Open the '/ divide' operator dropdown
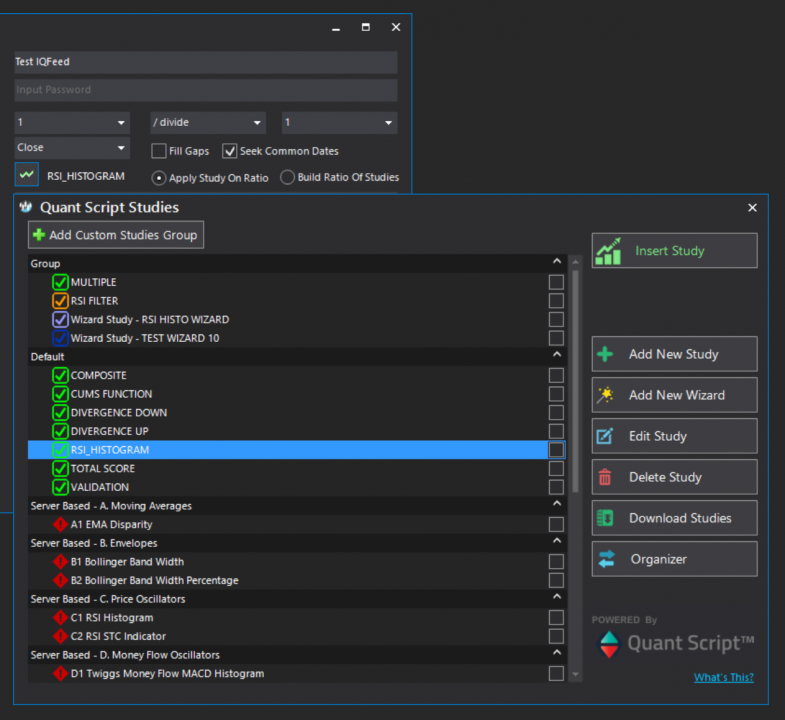 (x=208, y=123)
